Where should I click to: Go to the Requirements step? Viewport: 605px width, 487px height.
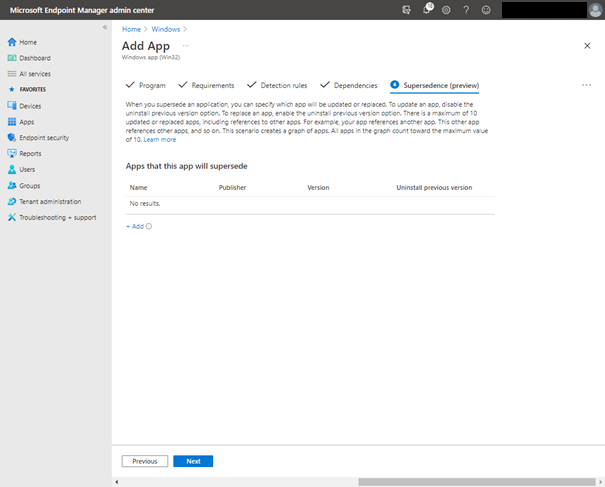pos(206,85)
